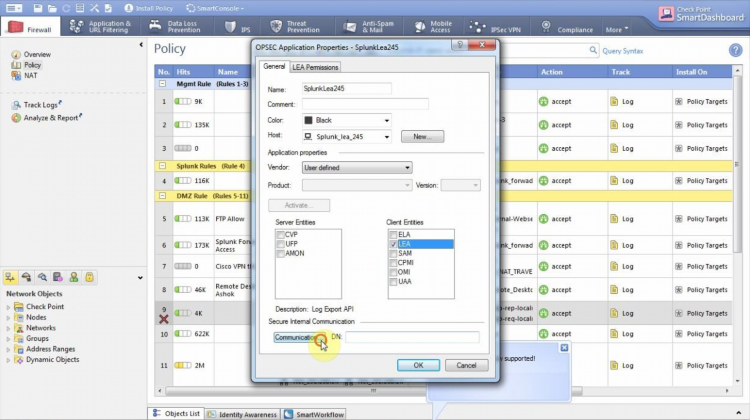Collapse Mgmt Rule section
The width and height of the screenshot is (750, 420).
pyautogui.click(x=163, y=84)
